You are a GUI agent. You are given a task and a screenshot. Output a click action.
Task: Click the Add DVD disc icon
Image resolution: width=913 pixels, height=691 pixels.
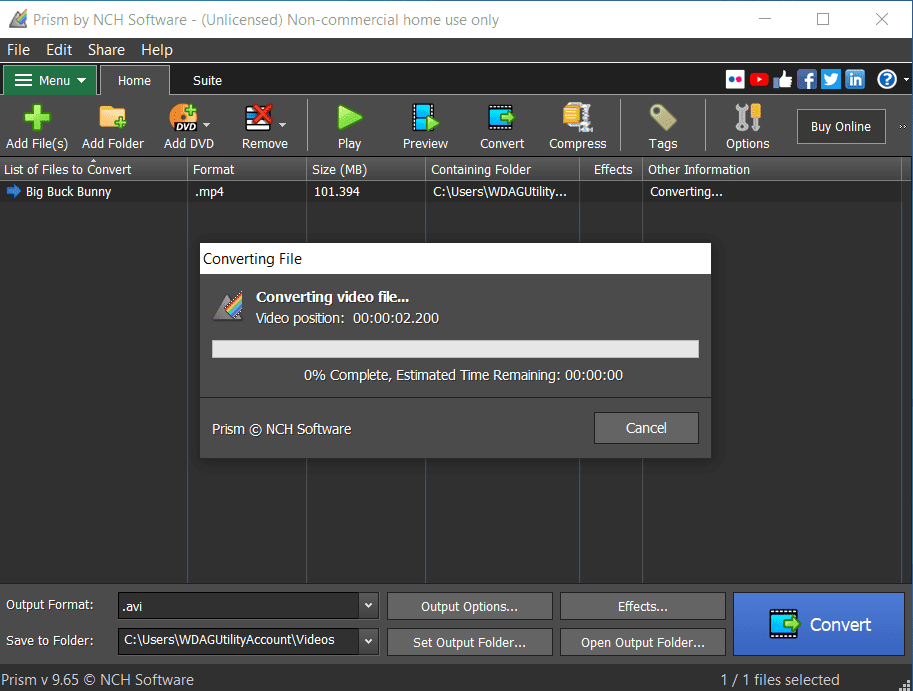[x=183, y=117]
